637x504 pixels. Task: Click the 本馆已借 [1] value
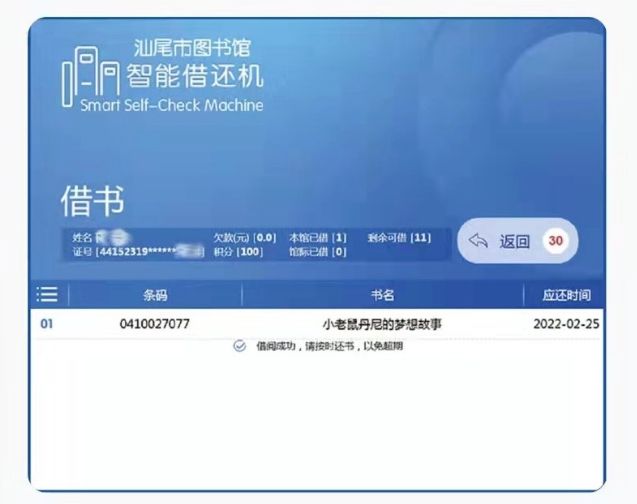pos(318,238)
